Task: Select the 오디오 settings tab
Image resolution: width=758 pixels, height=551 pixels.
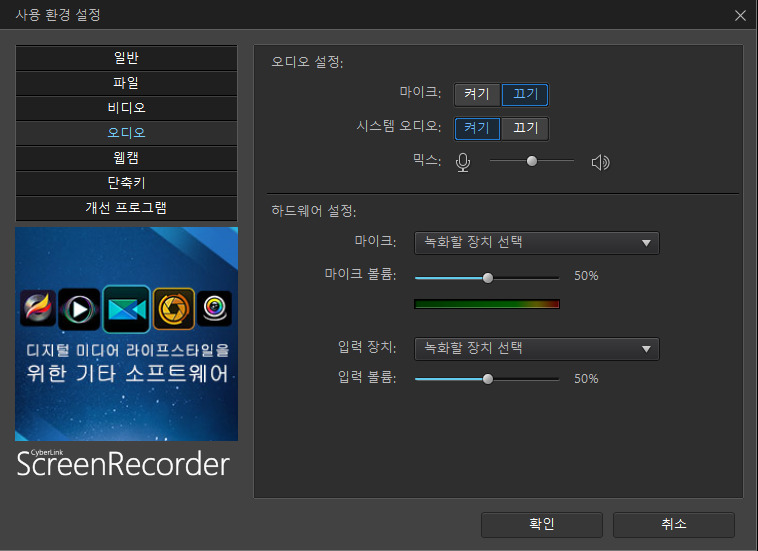Action: click(126, 133)
